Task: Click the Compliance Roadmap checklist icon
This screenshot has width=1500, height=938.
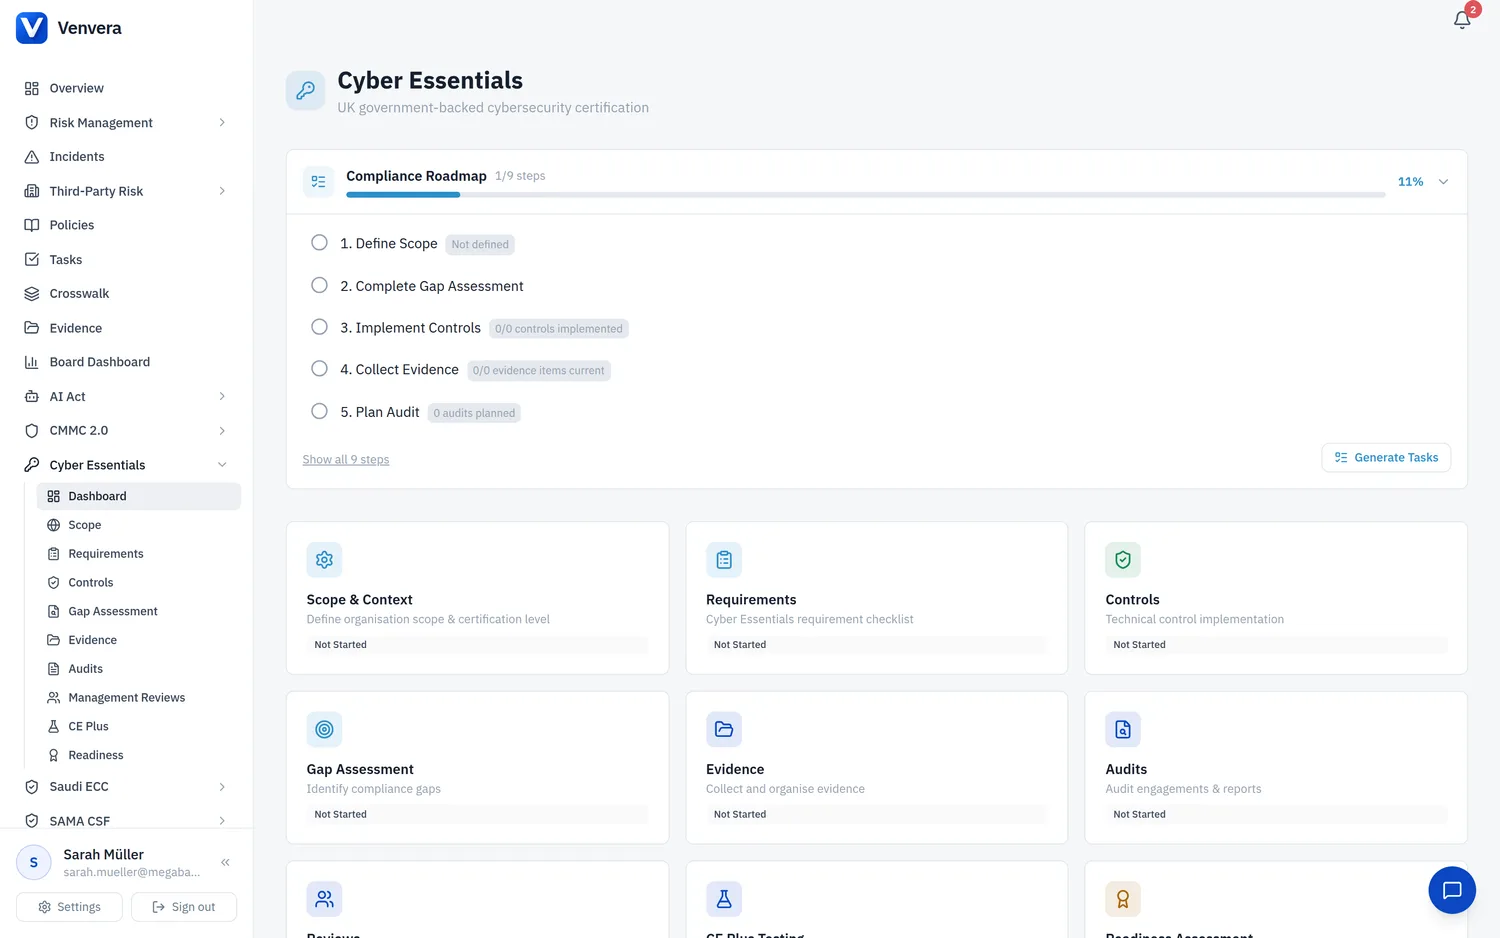Action: pos(318,181)
